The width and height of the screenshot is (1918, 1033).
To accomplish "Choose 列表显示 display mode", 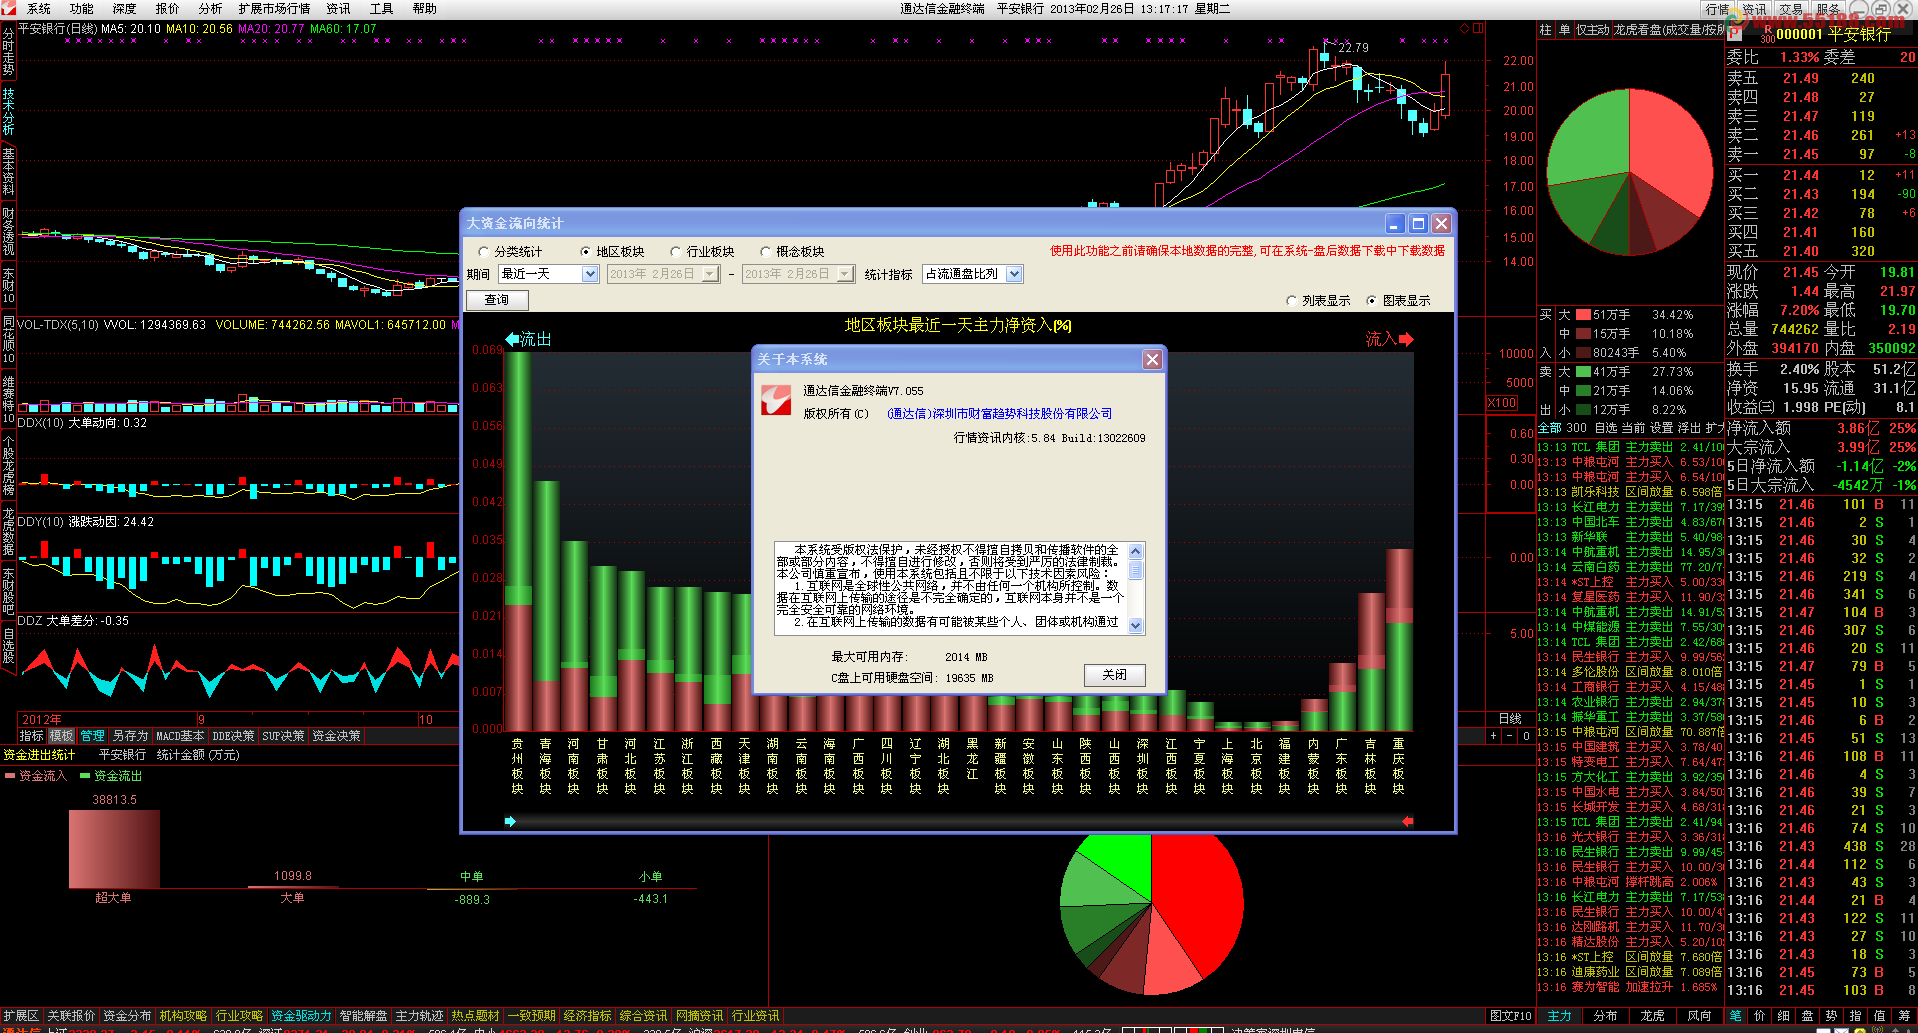I will click(x=1292, y=301).
